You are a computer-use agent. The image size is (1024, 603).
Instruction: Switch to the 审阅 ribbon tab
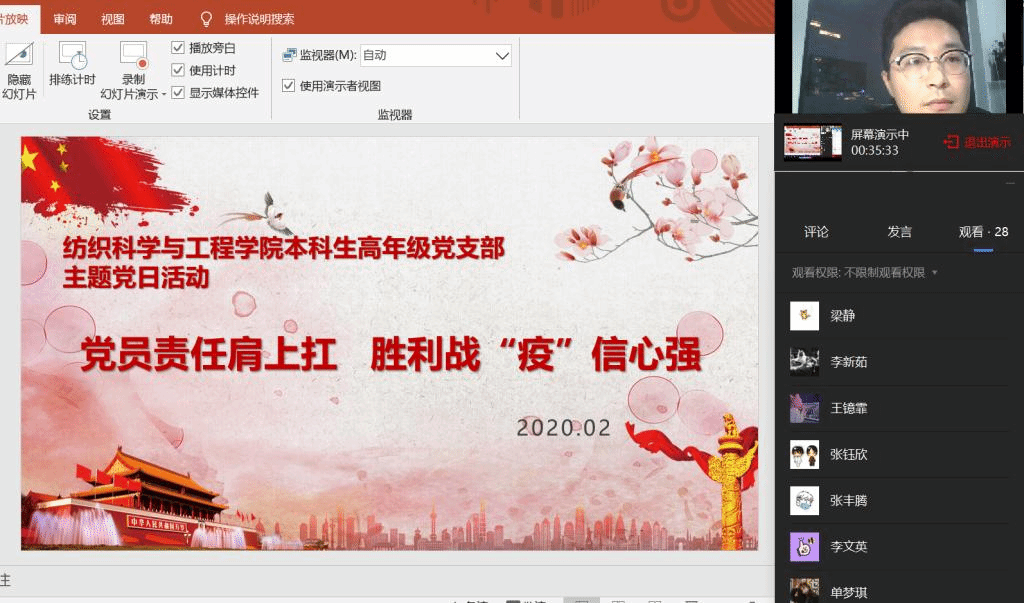pyautogui.click(x=65, y=19)
